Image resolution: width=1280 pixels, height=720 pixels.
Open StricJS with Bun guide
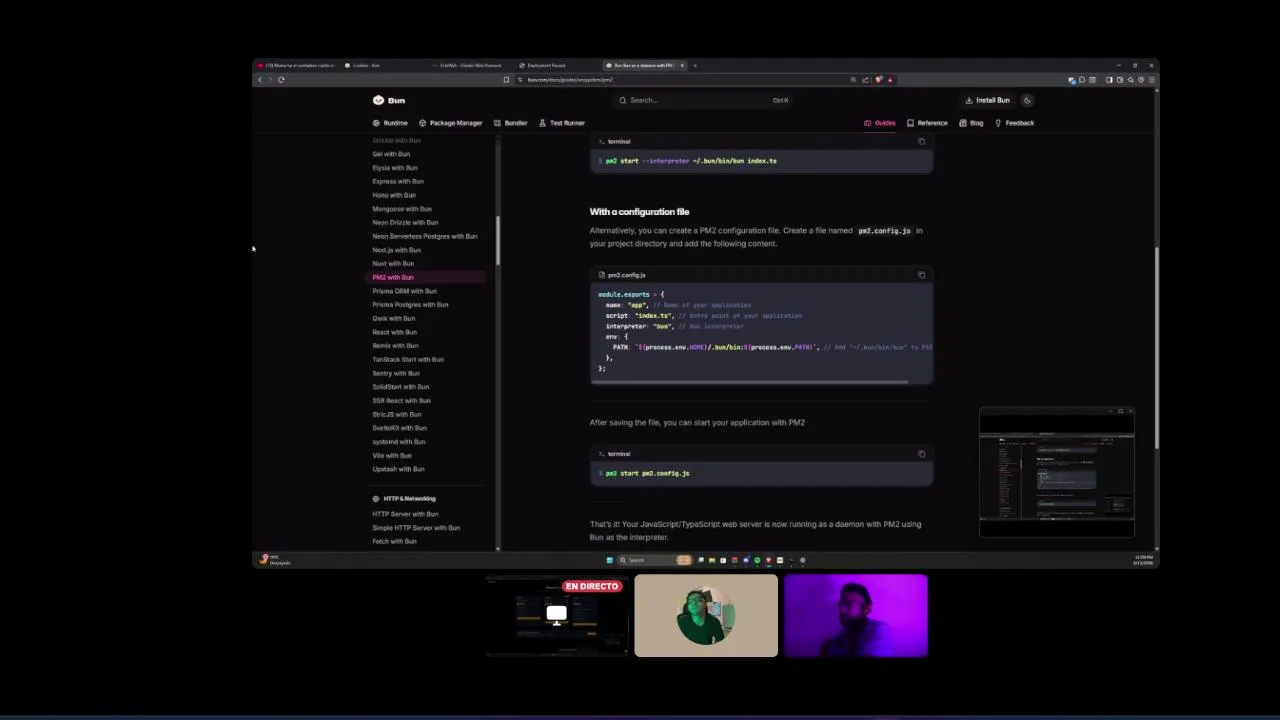pyautogui.click(x=397, y=414)
